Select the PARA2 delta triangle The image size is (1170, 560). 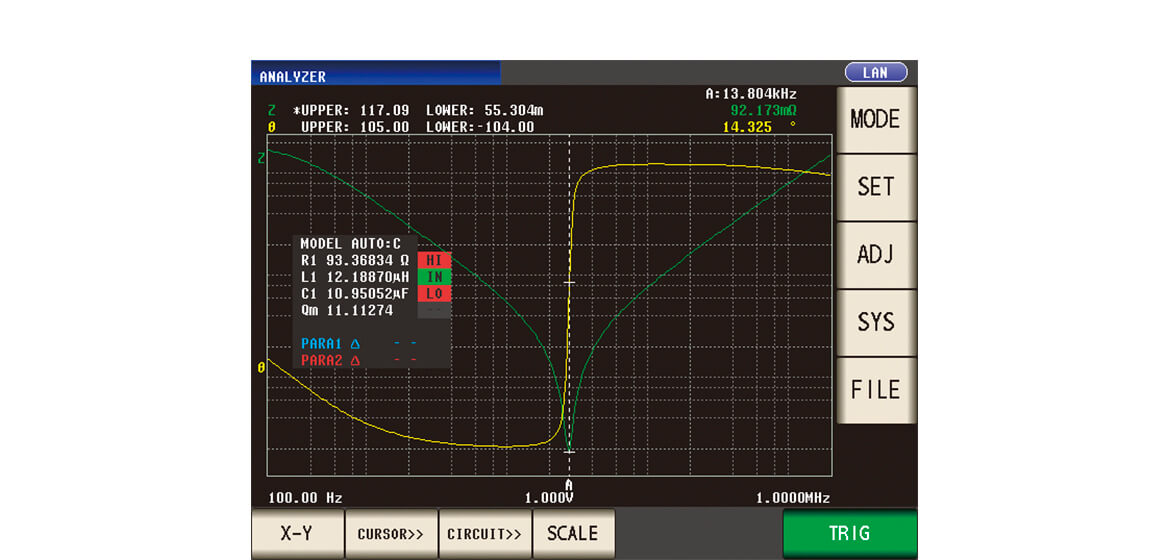[355, 360]
